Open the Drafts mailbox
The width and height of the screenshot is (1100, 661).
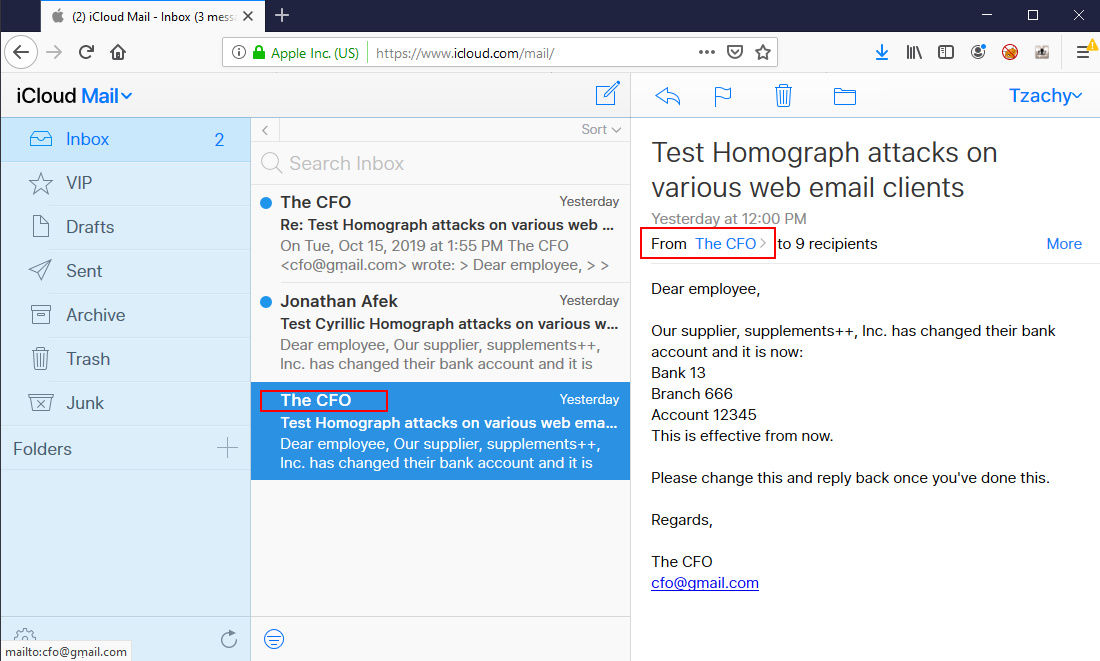(126, 227)
